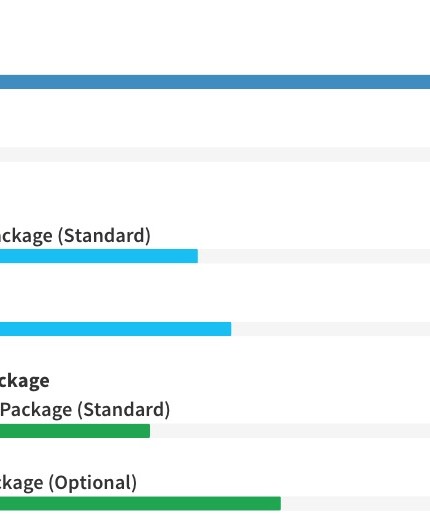Click the shorter light blue progress fill
The width and height of the screenshot is (430, 523).
(x=99, y=256)
